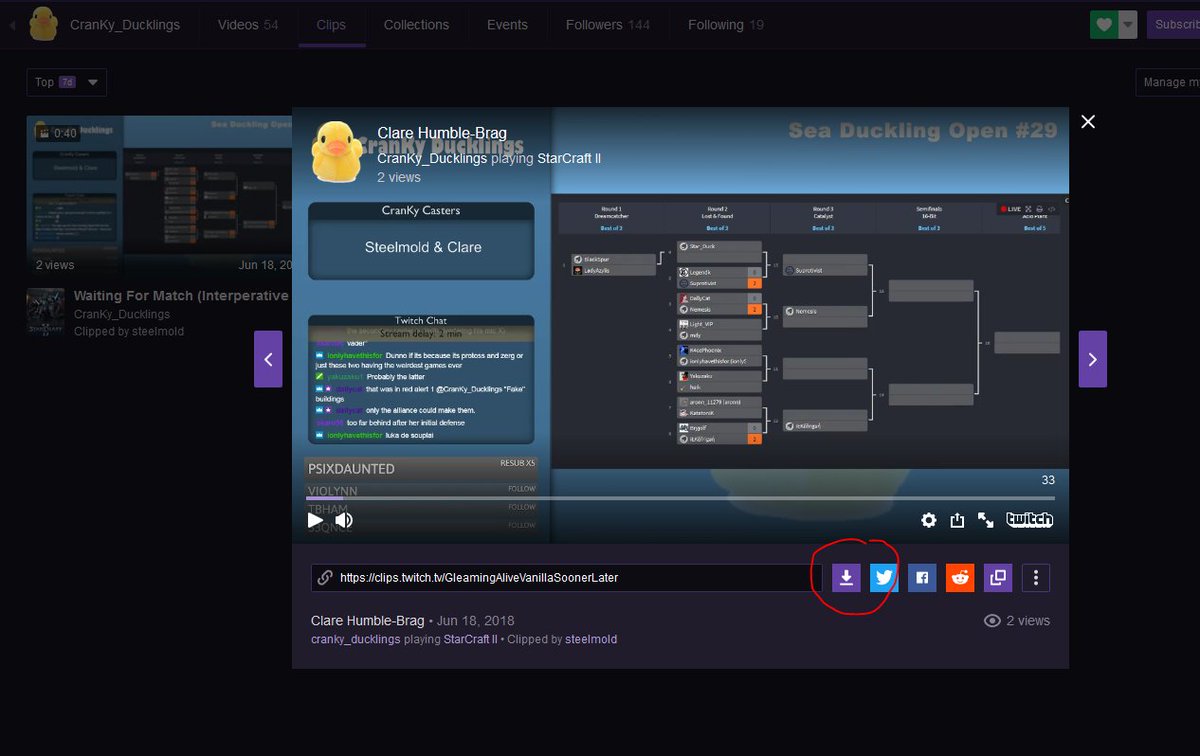This screenshot has width=1200, height=756.
Task: Click StarCraft II link in player overlay
Action: tap(569, 158)
